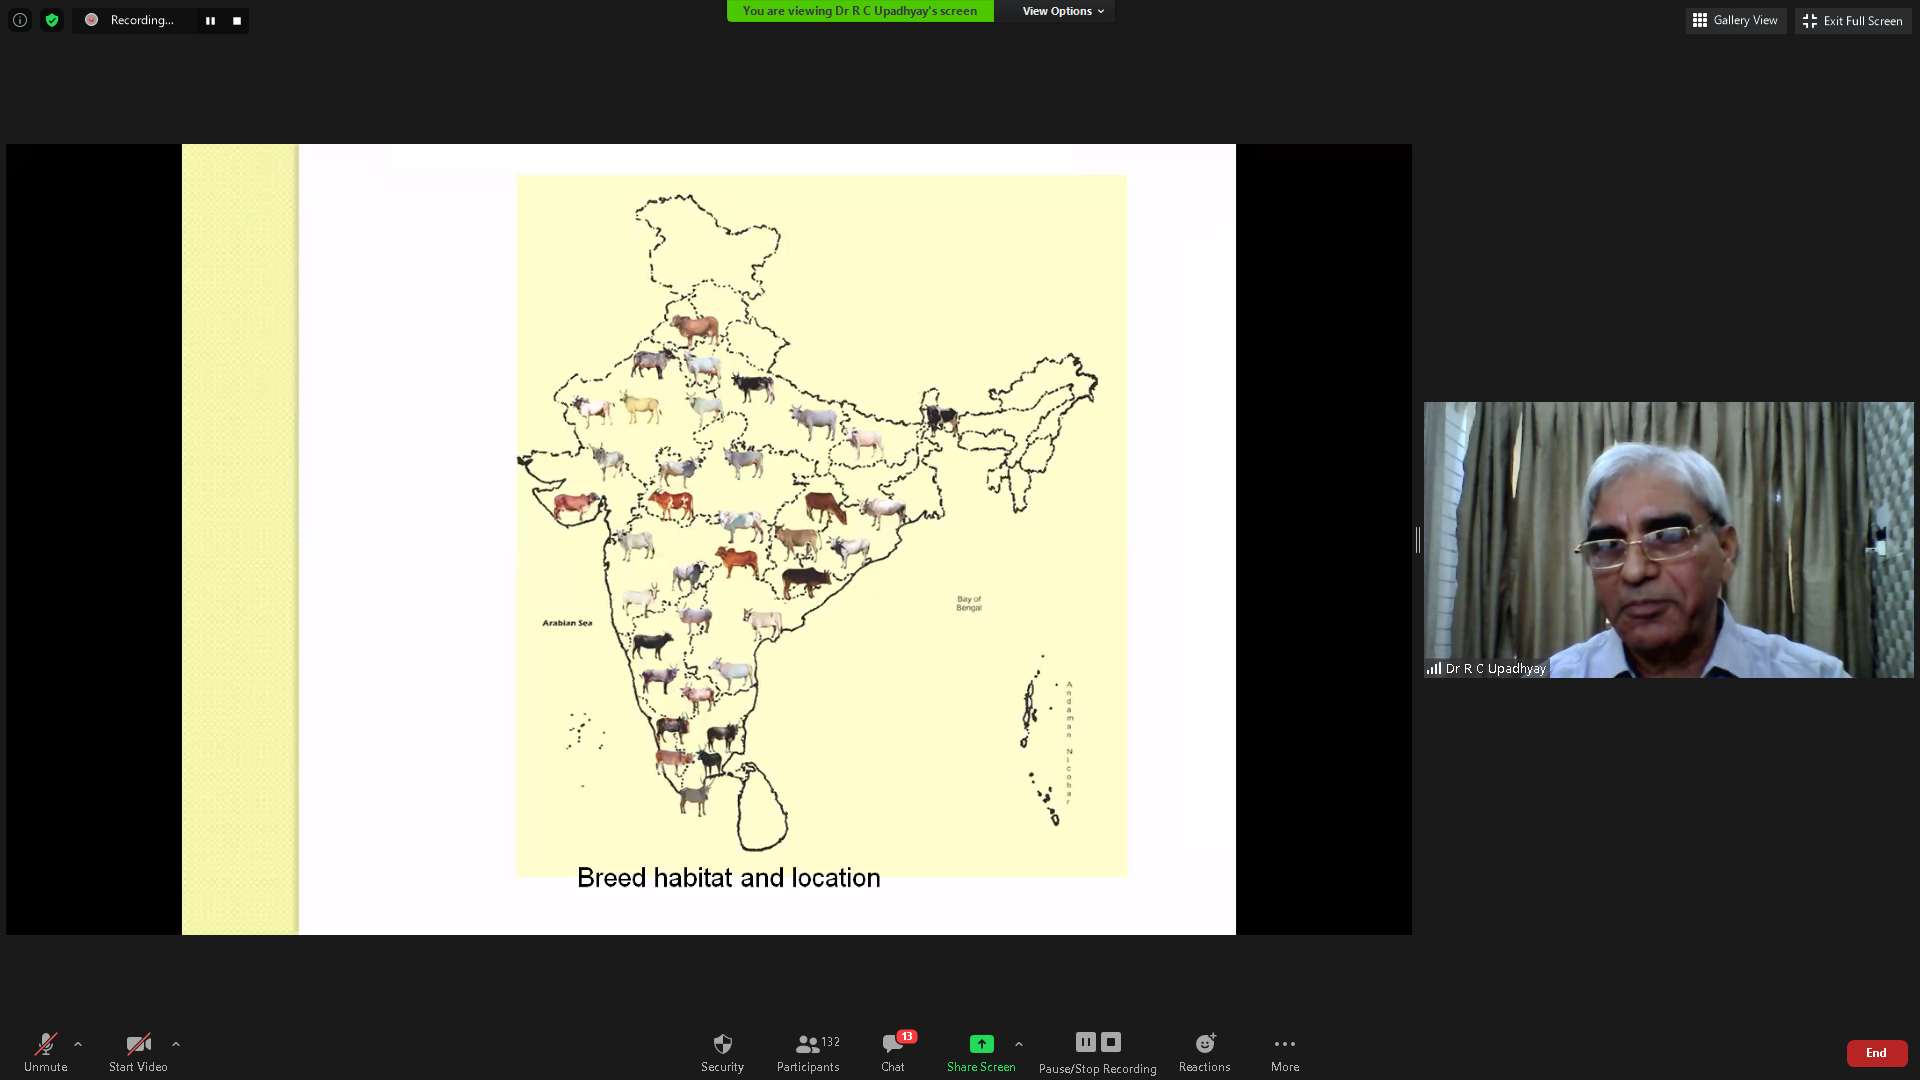This screenshot has height=1080, width=1920.
Task: Click Dr R C Upadhyay's video thumbnail
Action: [1668, 540]
